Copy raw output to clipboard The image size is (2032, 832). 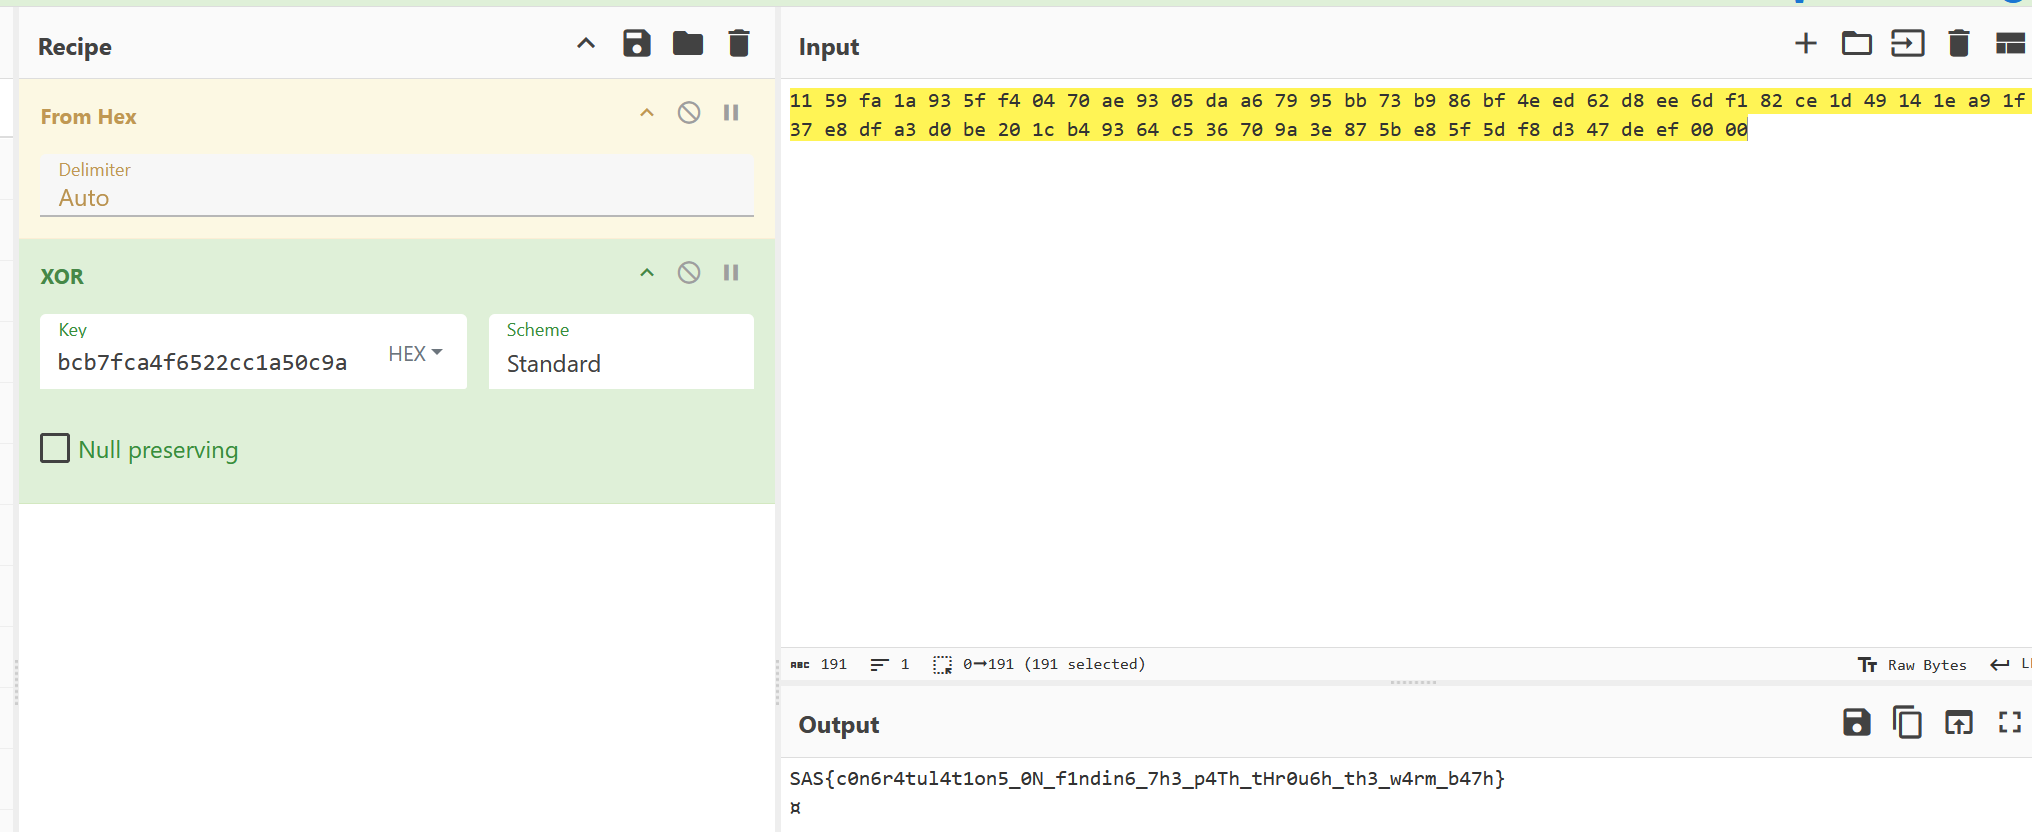pos(1907,722)
